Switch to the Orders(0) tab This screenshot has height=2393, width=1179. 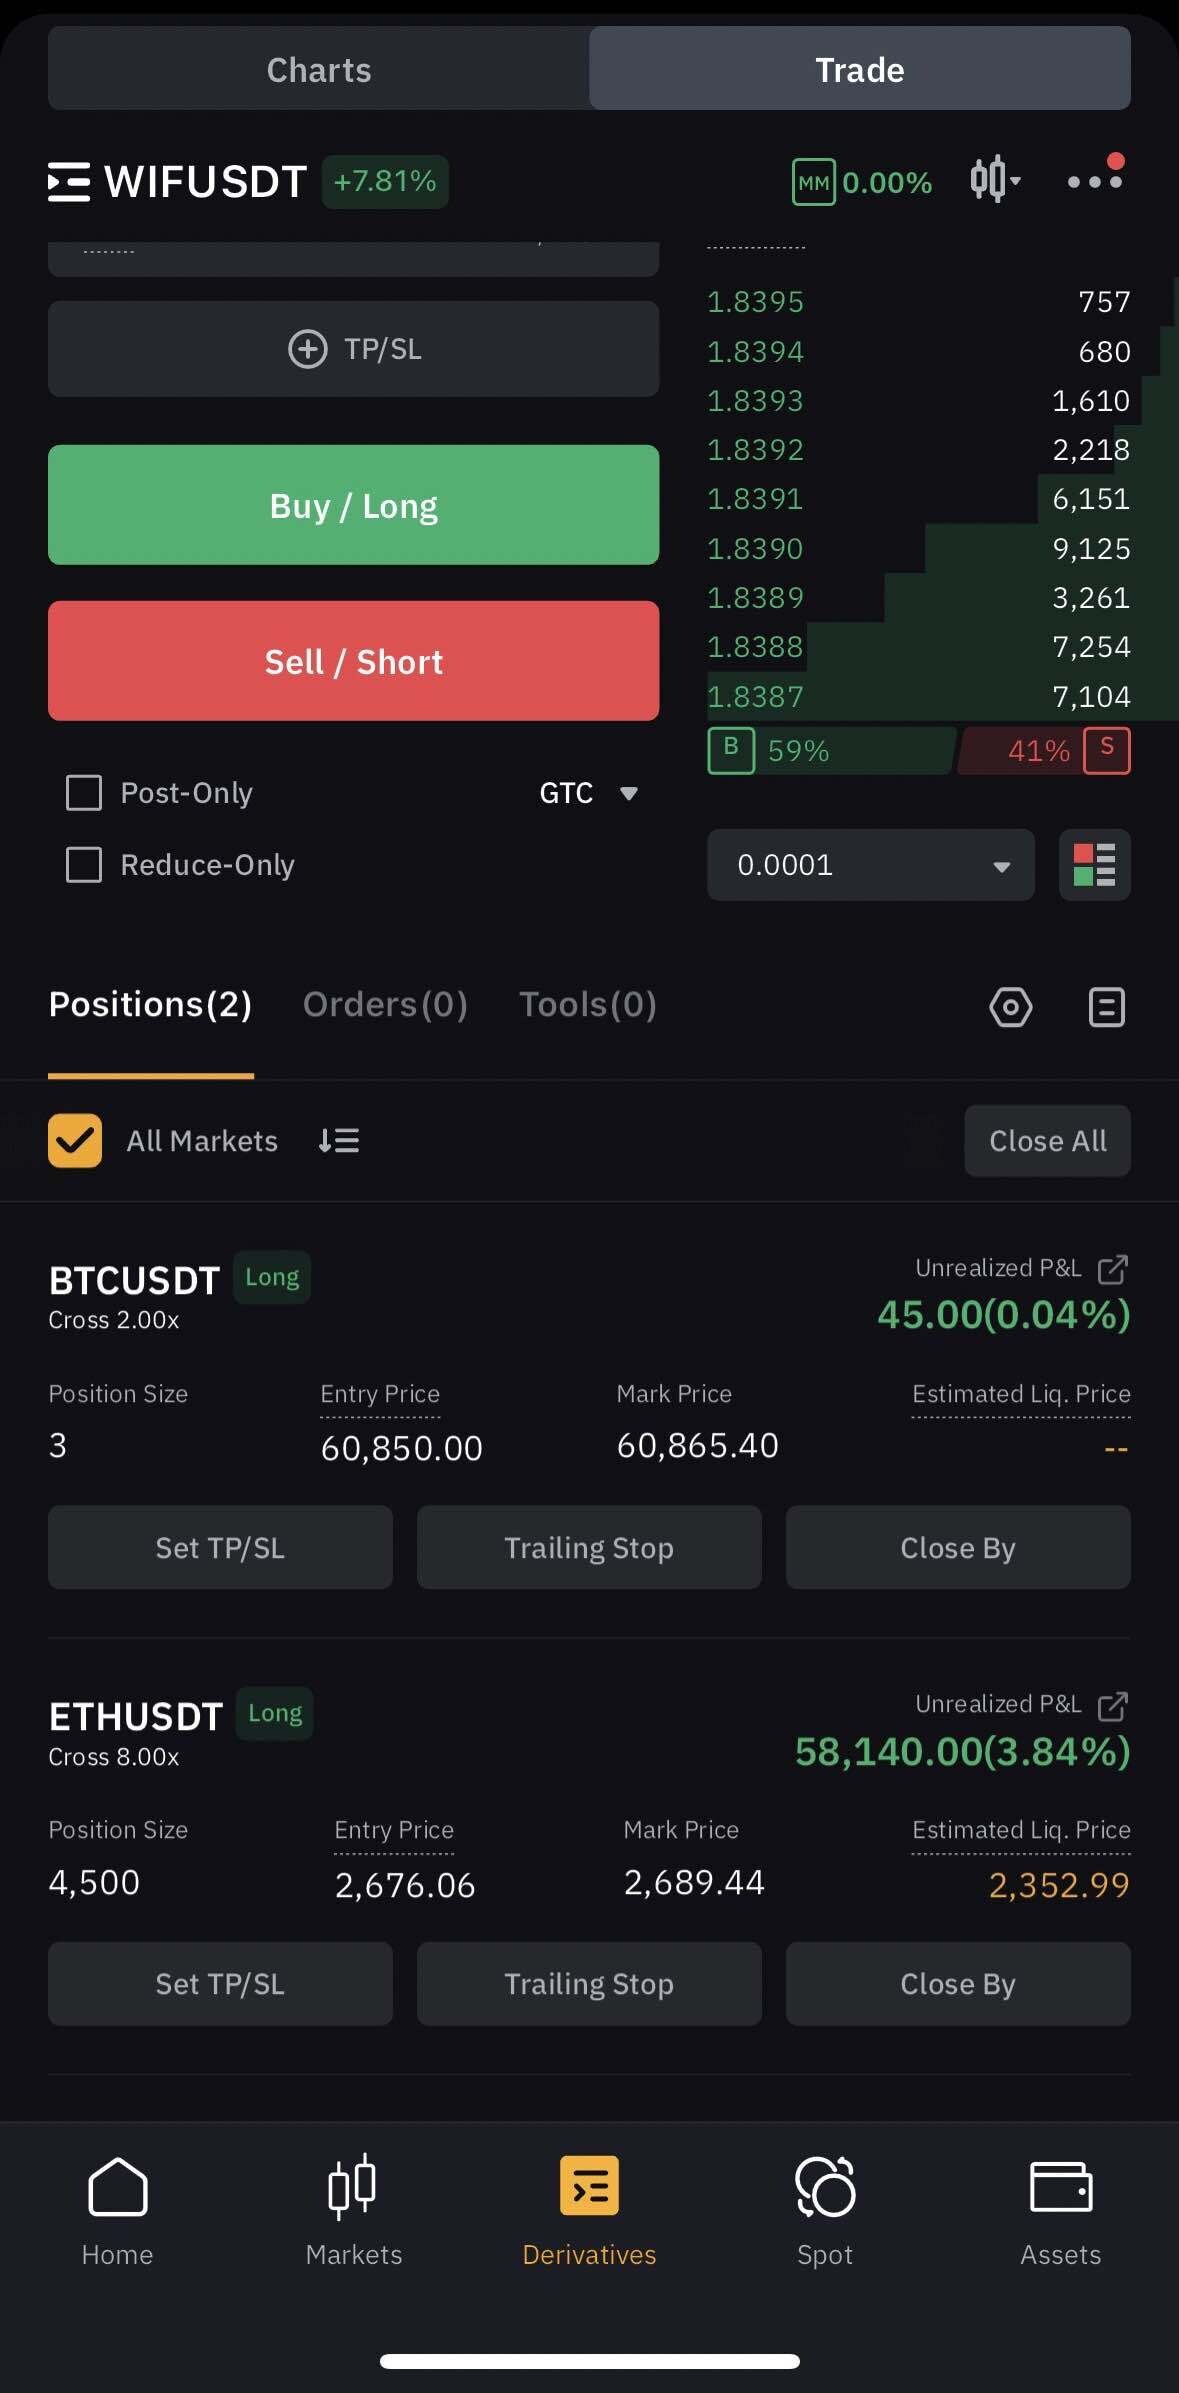(x=385, y=1004)
